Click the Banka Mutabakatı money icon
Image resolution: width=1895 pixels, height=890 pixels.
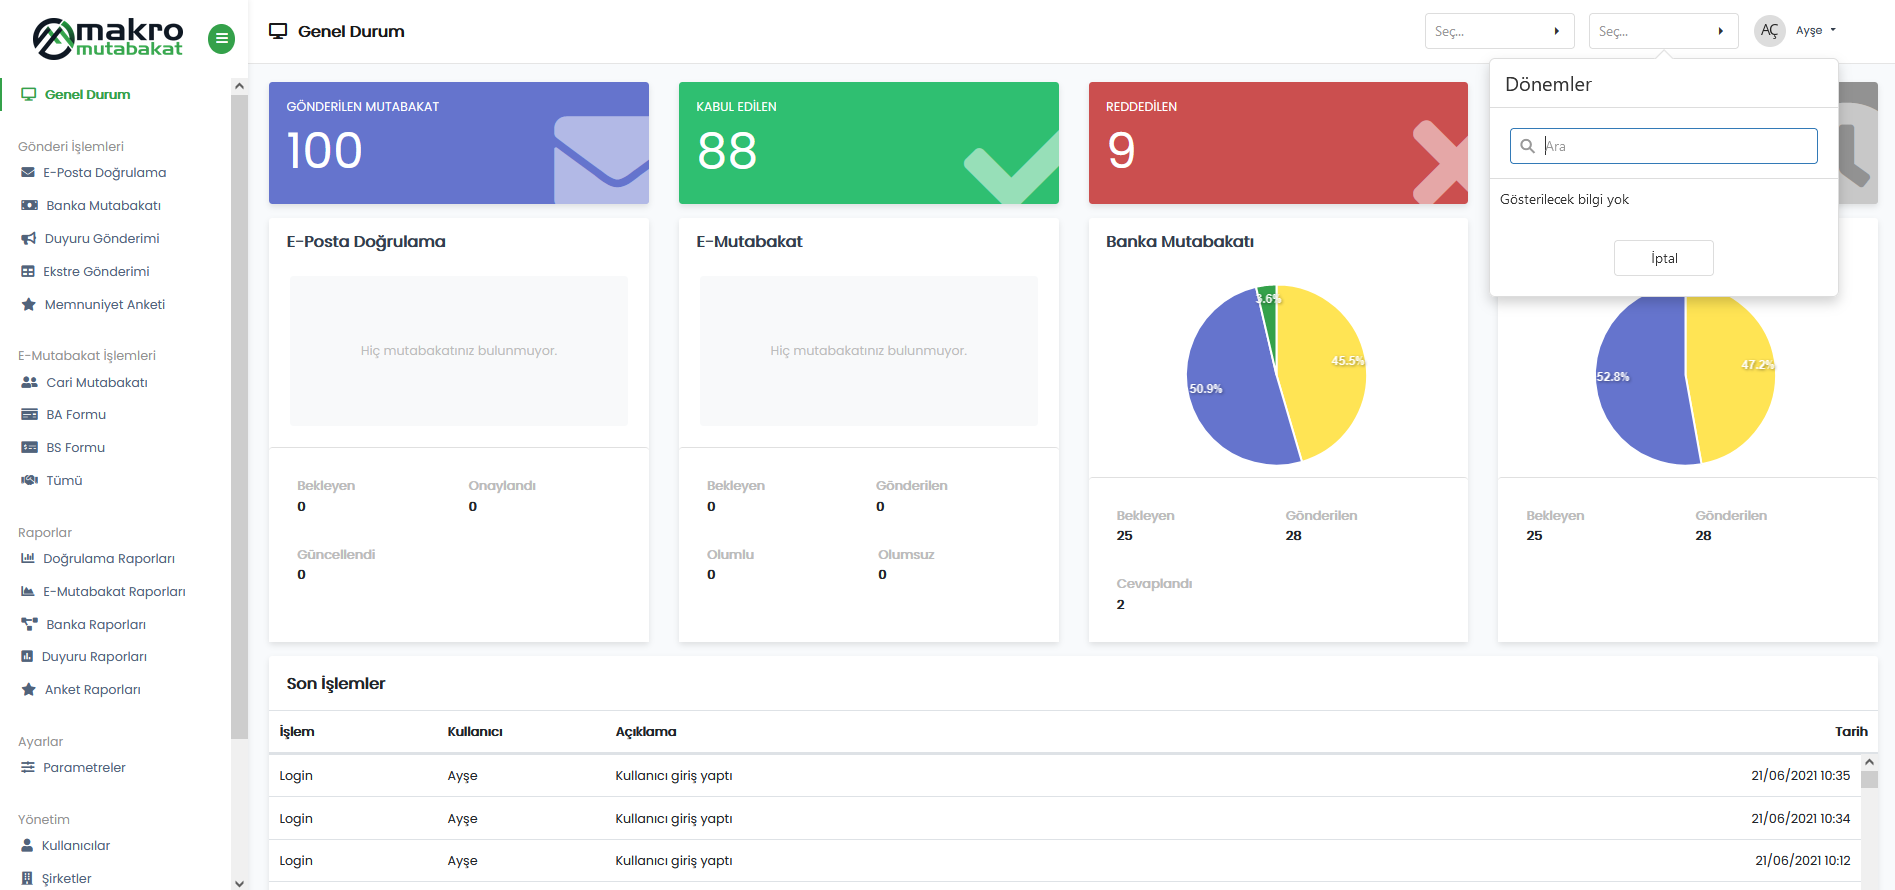(29, 206)
